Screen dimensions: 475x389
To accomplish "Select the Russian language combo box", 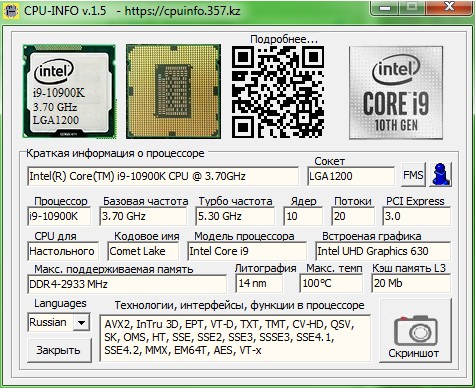I will point(58,322).
